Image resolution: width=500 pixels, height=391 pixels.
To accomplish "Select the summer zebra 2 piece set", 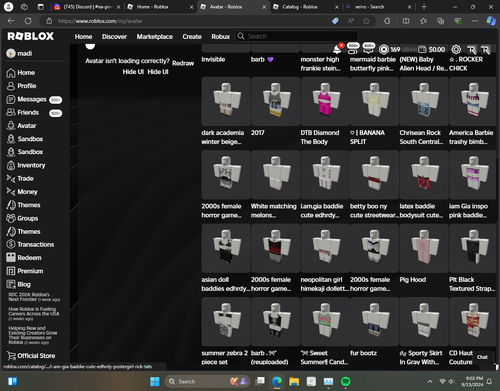I will point(226,322).
